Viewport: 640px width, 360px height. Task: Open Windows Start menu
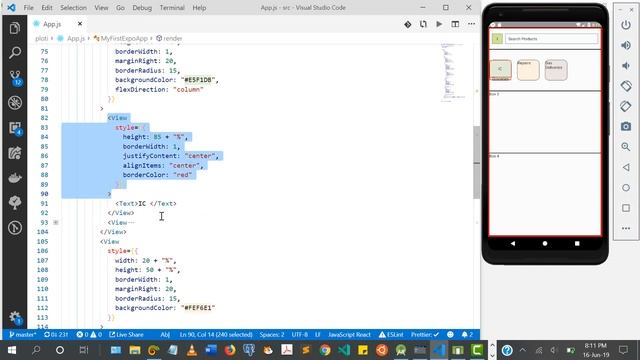pyautogui.click(x=12, y=350)
